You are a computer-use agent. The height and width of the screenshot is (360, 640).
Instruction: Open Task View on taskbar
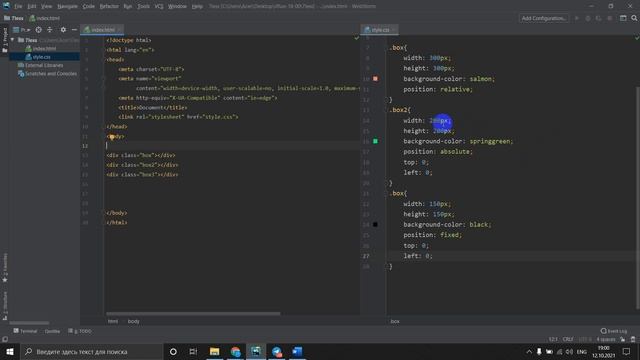193,351
